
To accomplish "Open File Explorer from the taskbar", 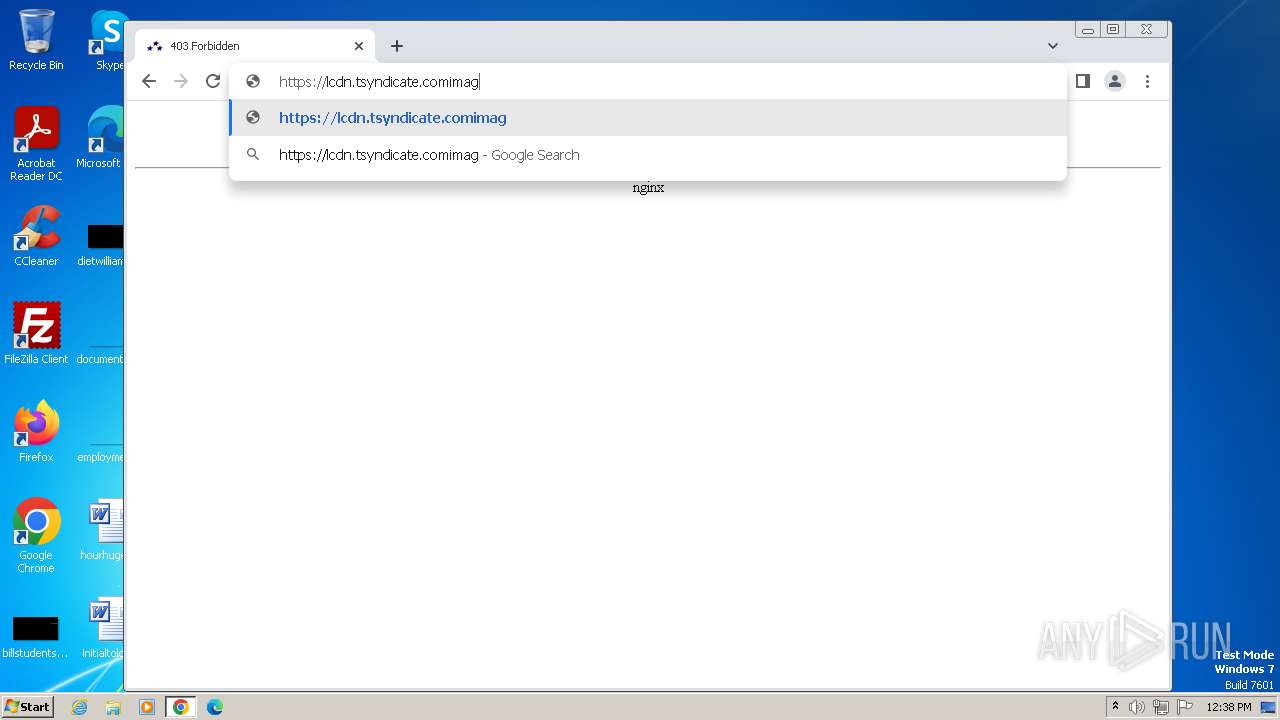I will coord(113,707).
